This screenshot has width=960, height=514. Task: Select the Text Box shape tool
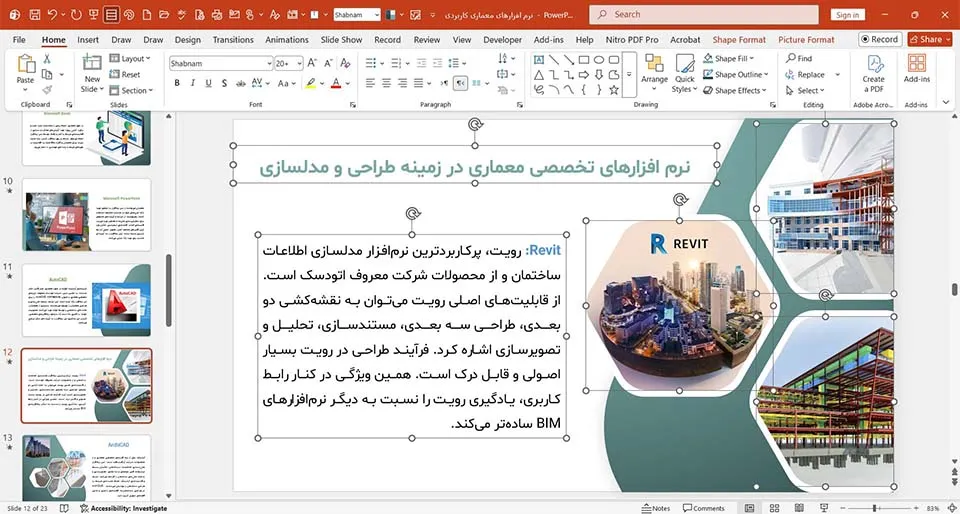539,60
